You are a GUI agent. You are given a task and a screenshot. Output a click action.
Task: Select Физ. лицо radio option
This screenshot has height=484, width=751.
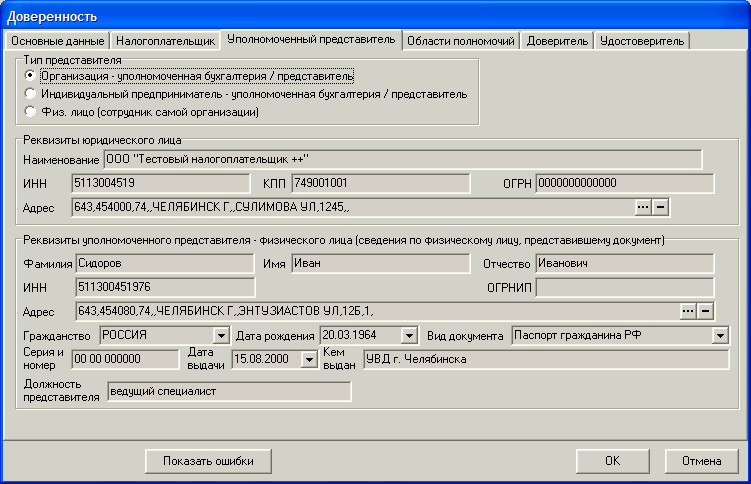click(x=32, y=112)
